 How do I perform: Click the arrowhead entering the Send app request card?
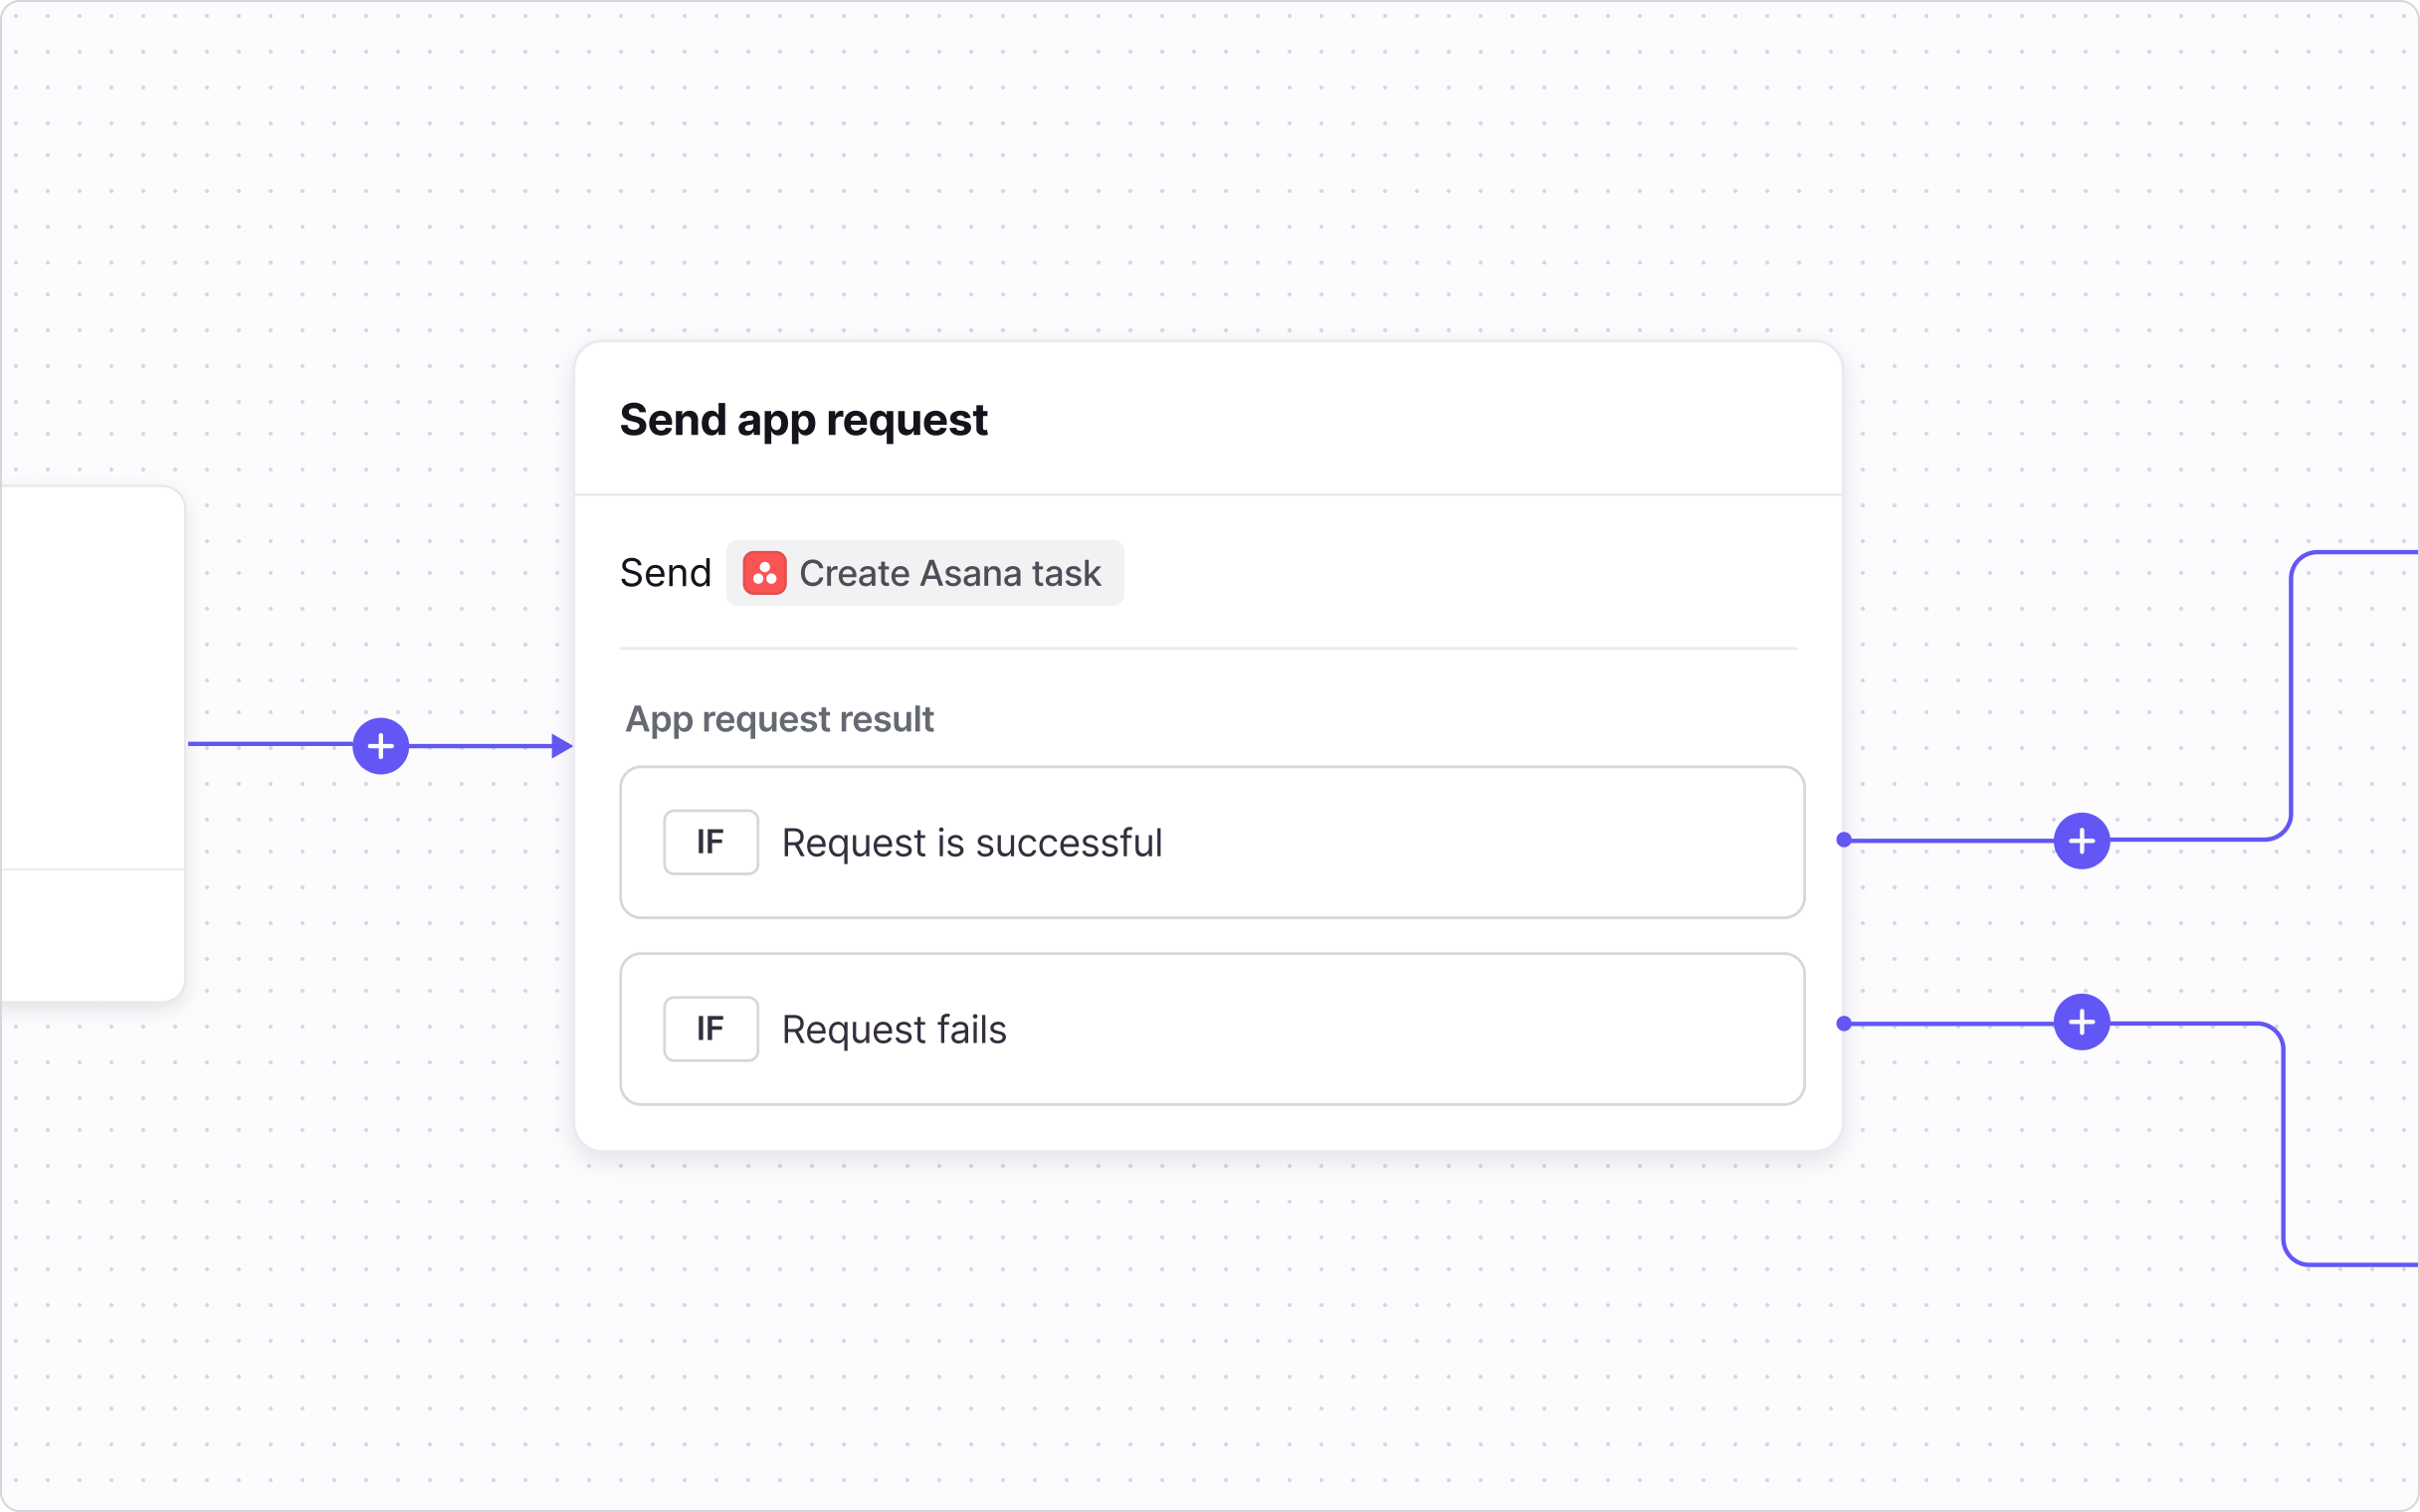click(562, 746)
